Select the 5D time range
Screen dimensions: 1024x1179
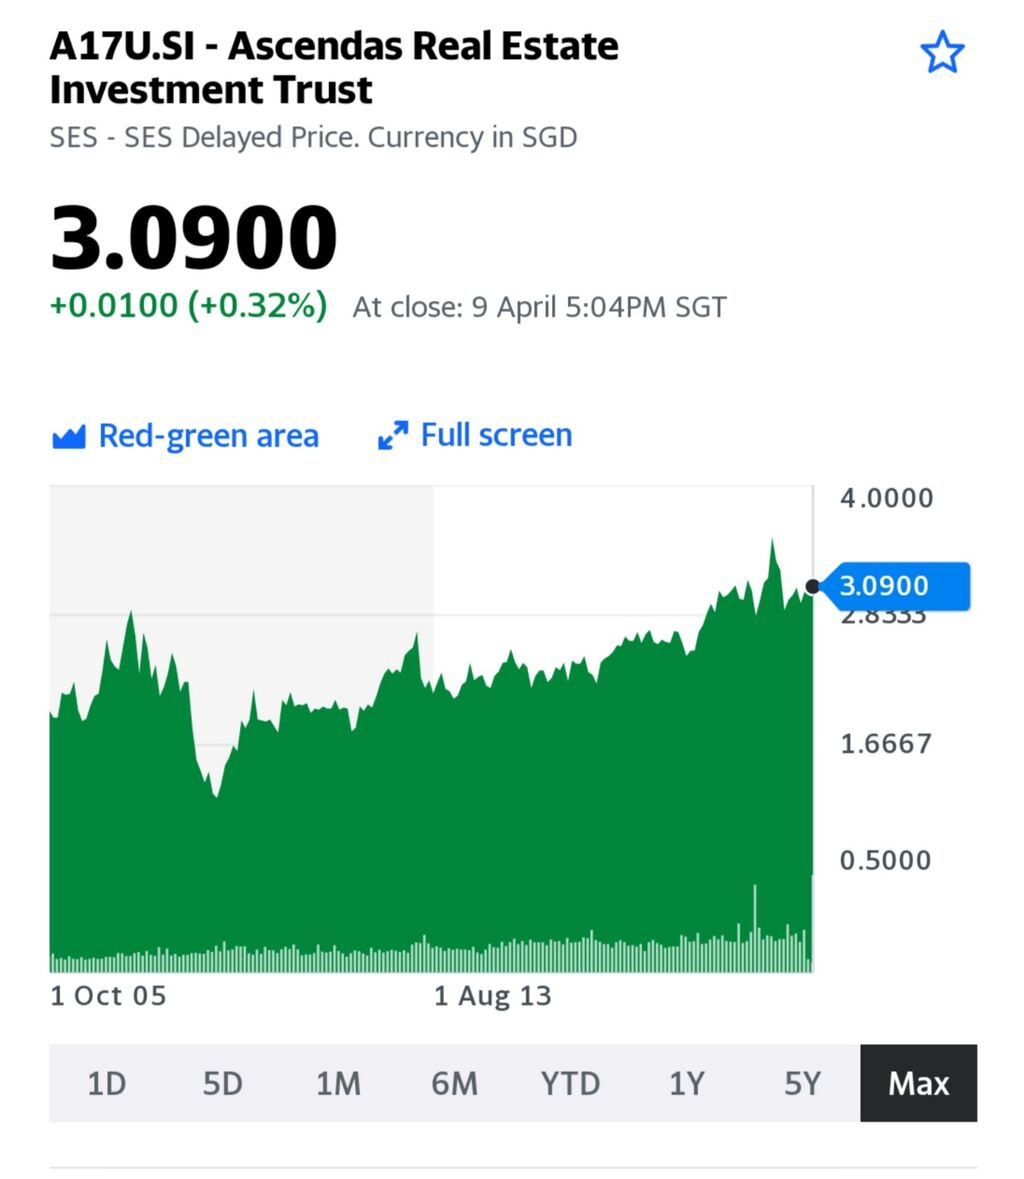[223, 1084]
